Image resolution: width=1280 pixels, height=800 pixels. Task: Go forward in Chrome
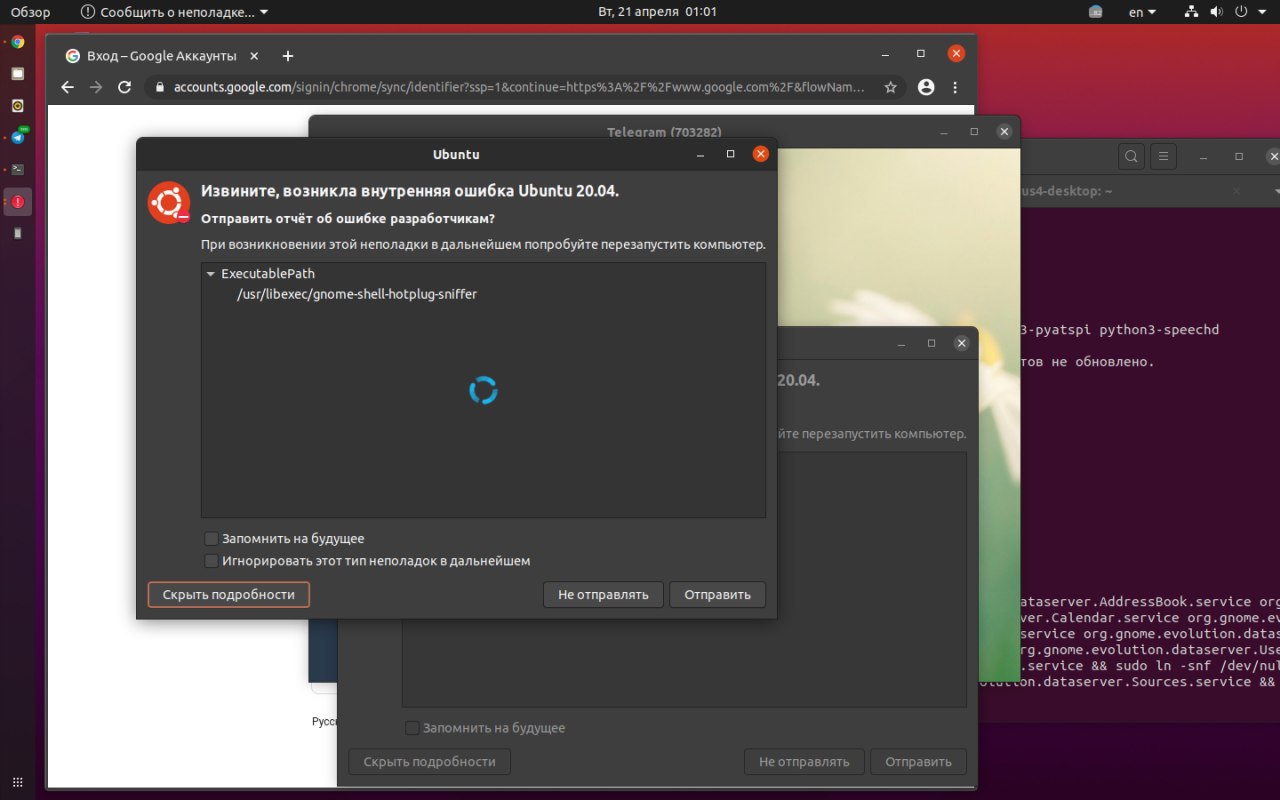pyautogui.click(x=96, y=87)
